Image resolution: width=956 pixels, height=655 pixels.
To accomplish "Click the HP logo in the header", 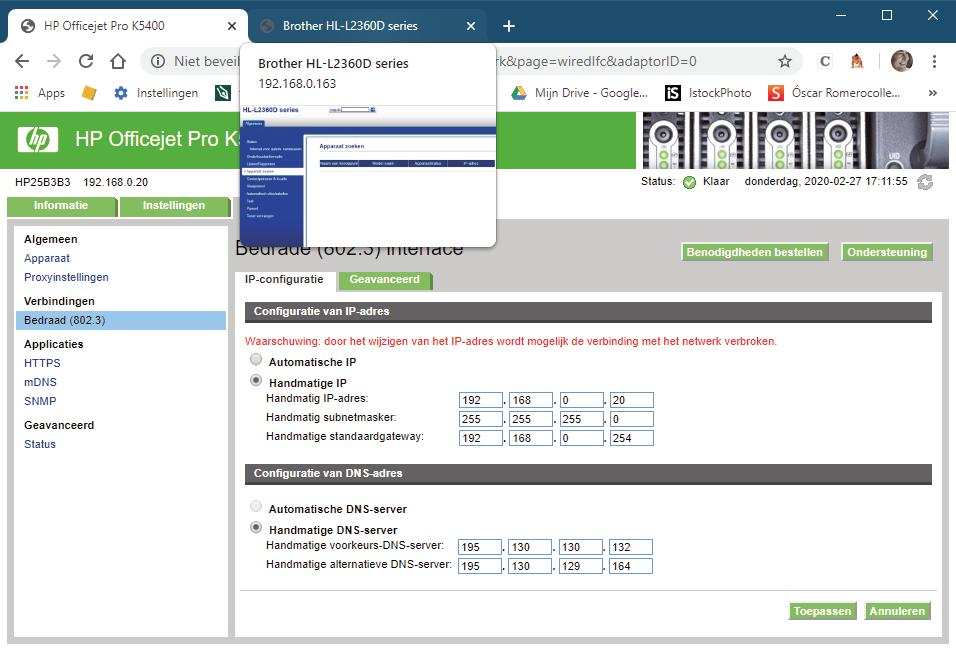I will (x=38, y=139).
